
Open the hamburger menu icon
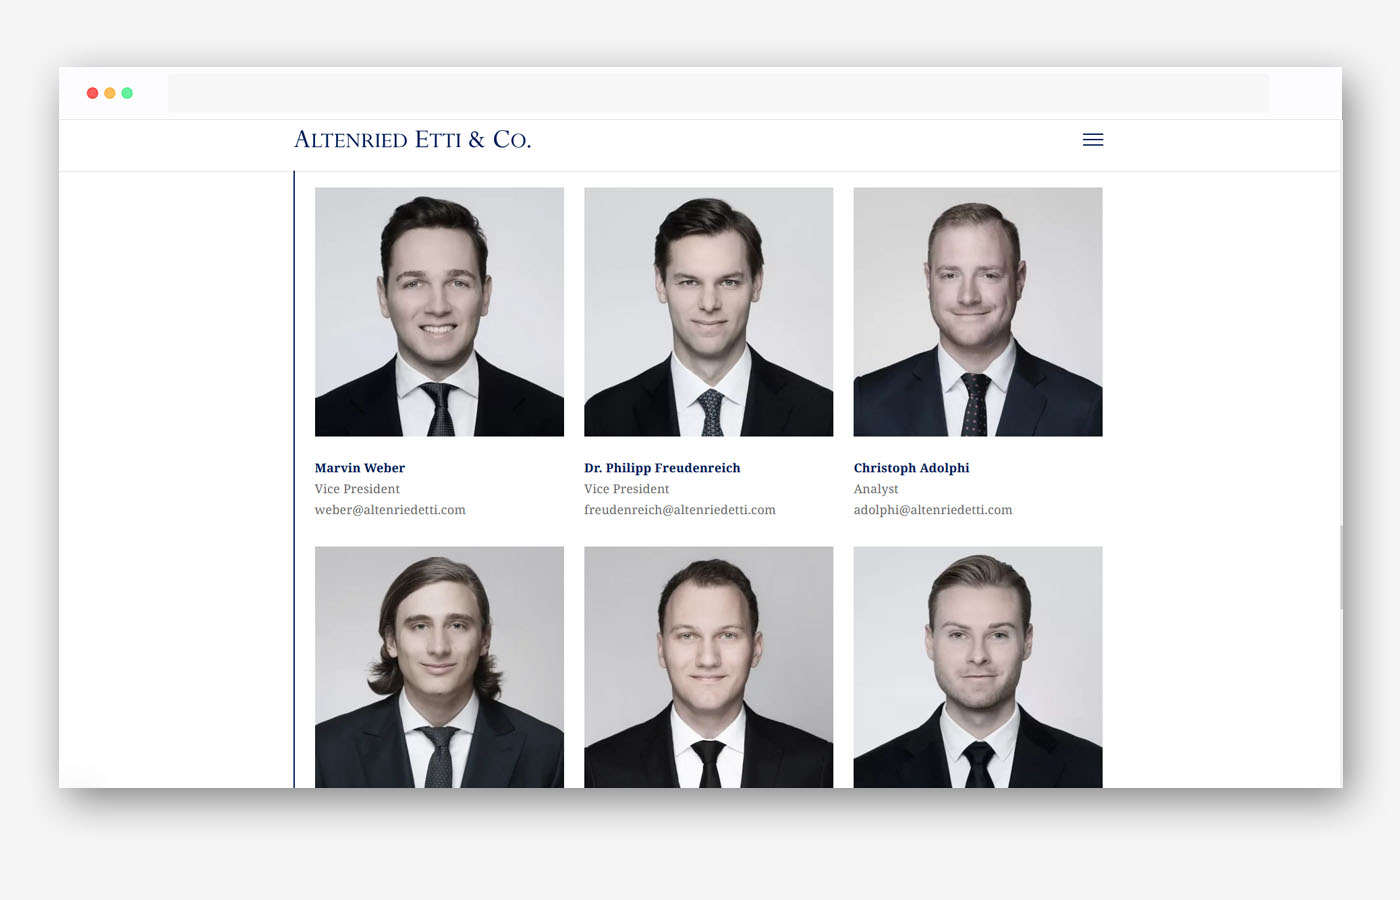(1093, 140)
